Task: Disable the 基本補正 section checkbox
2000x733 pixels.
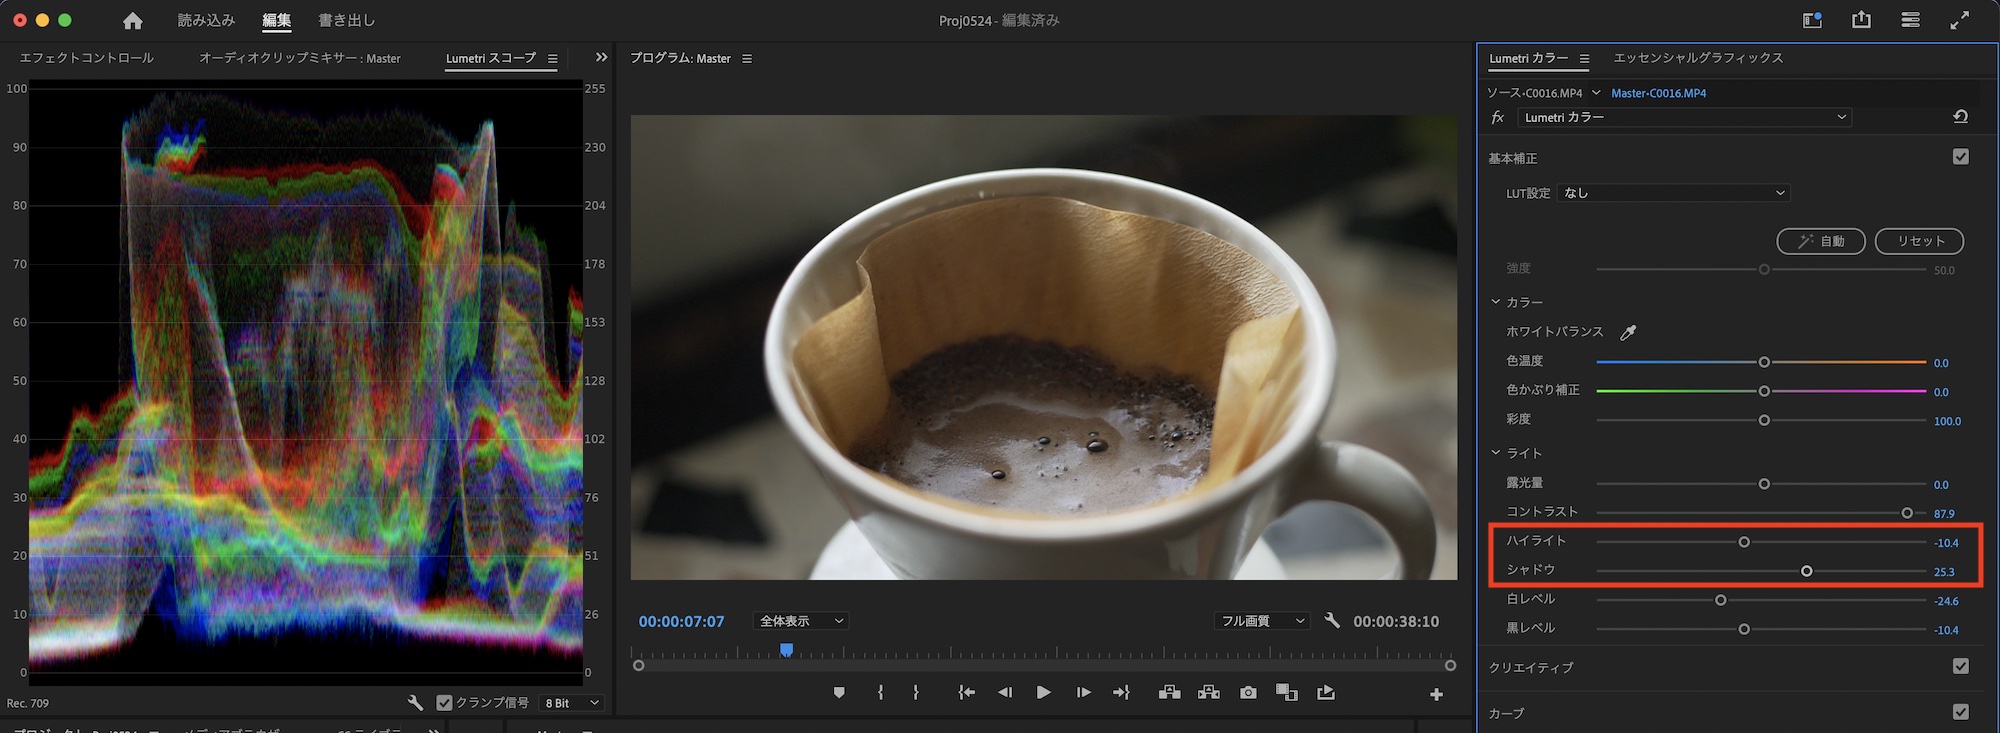Action: tap(1960, 157)
